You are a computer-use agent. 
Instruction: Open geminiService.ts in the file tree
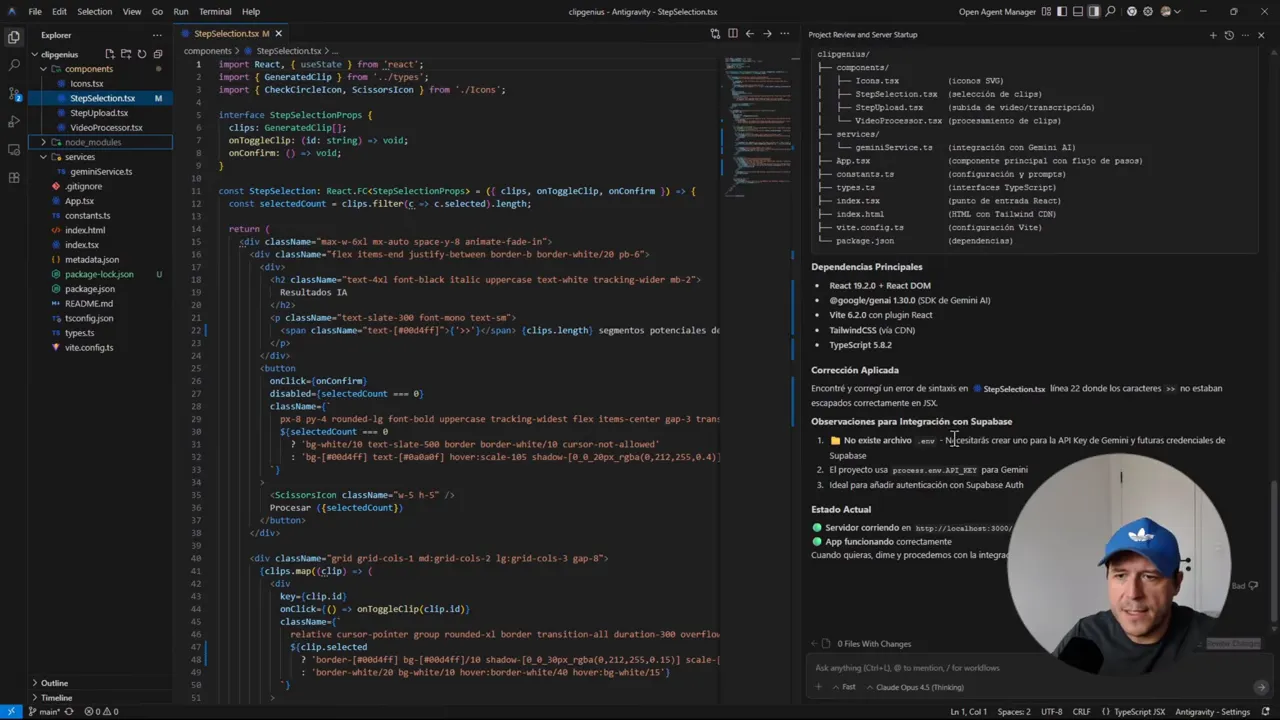tap(101, 172)
